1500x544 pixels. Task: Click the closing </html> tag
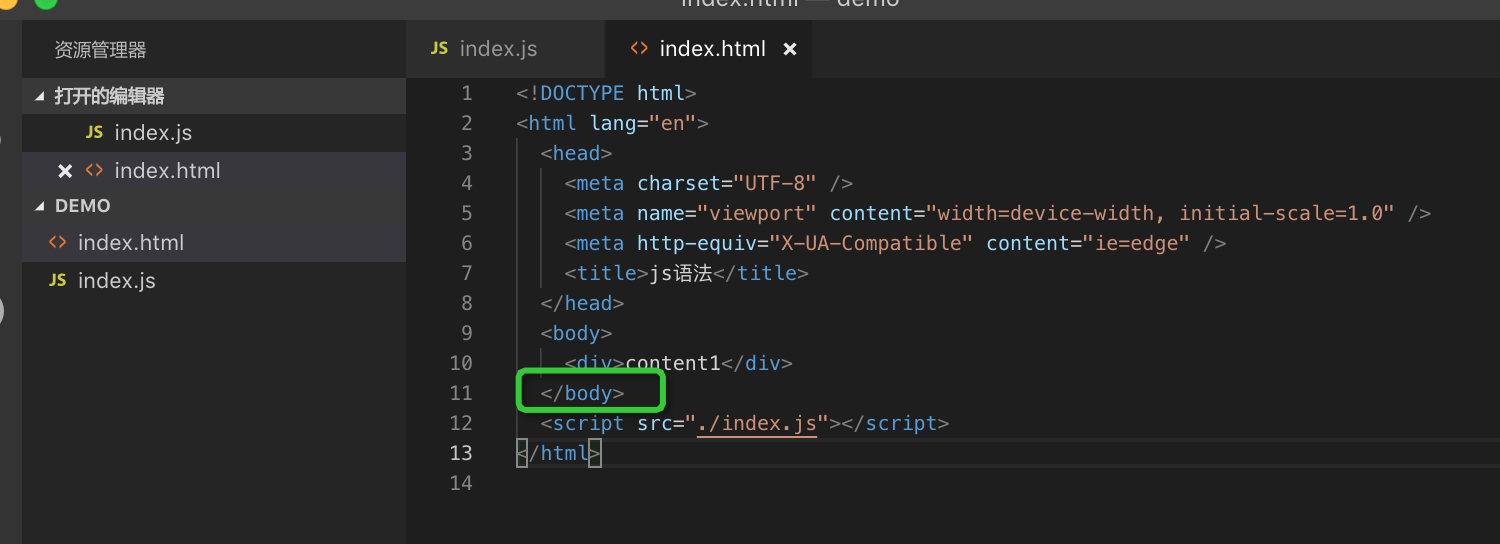click(558, 453)
